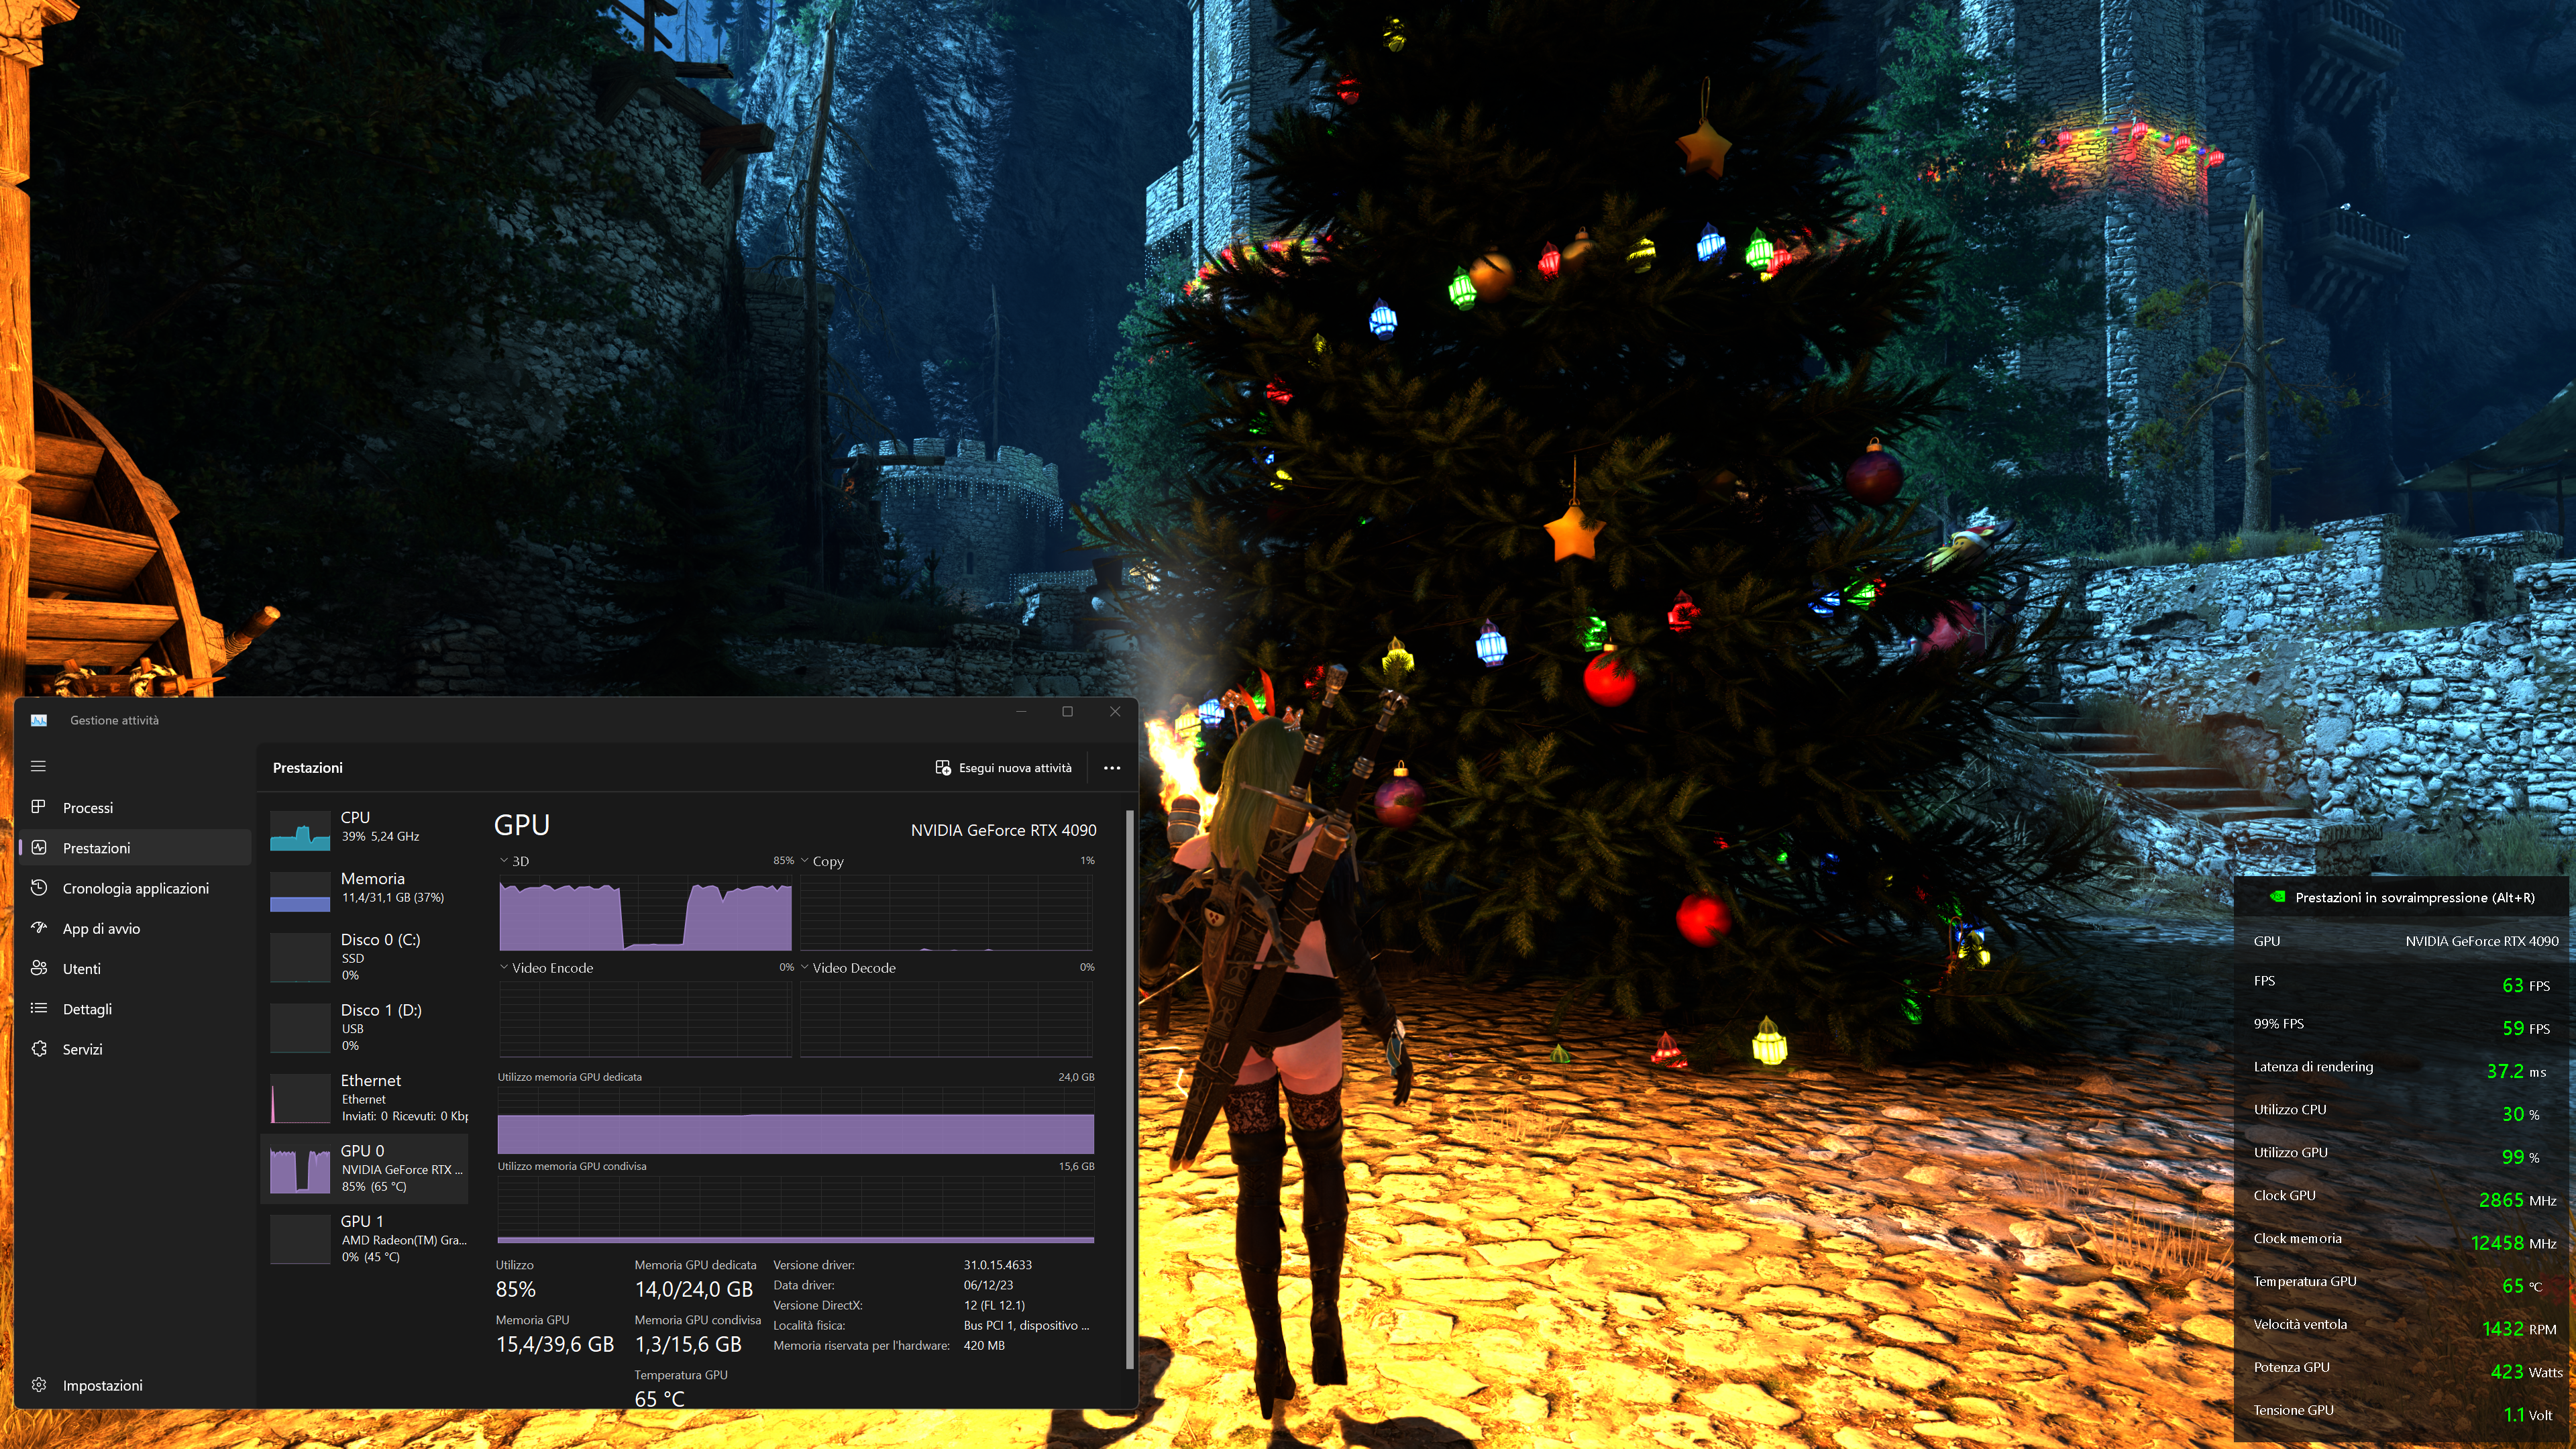The image size is (2576, 1449).
Task: Click the Potenza GPU 423 Watts reading
Action: pos(2526,1372)
